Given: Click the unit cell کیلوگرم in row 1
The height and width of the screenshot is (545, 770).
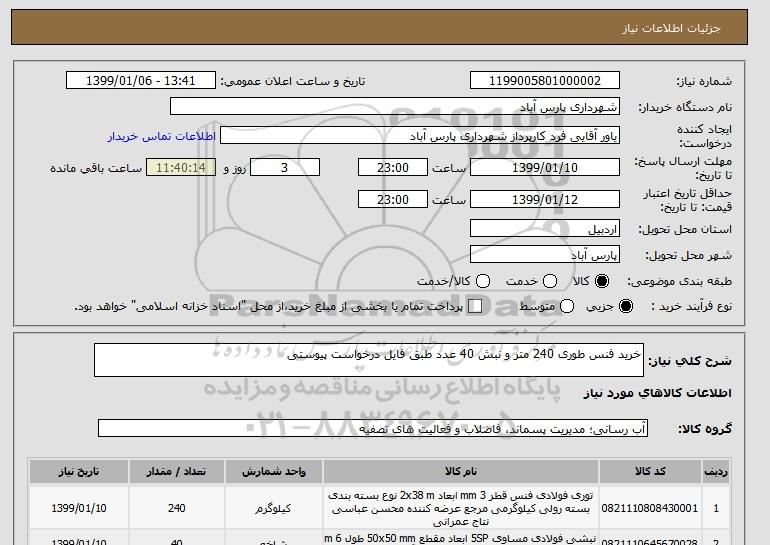Looking at the screenshot, I should [273, 508].
